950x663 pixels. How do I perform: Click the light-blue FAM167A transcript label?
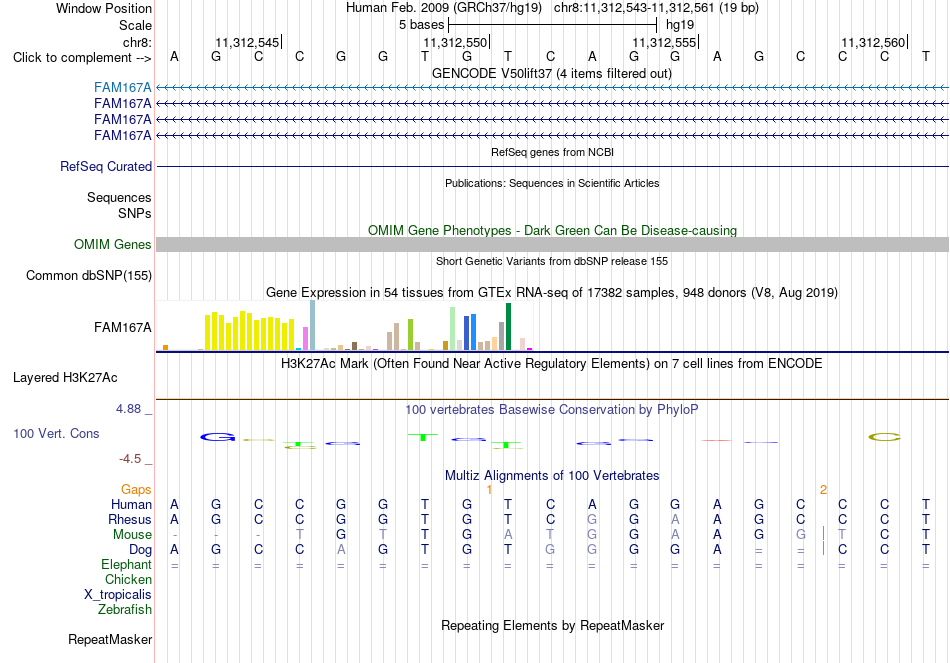click(x=122, y=88)
